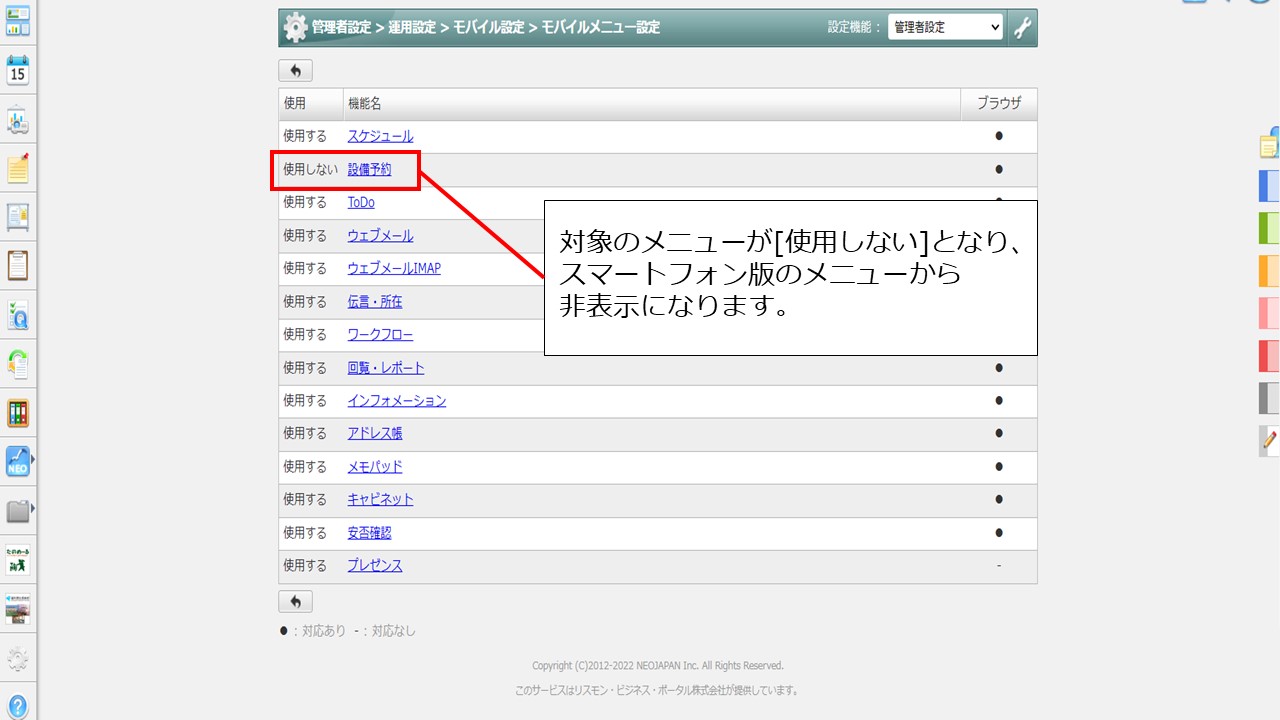Click the 運用設定 breadcrumb text
This screenshot has height=720, width=1280.
[412, 28]
